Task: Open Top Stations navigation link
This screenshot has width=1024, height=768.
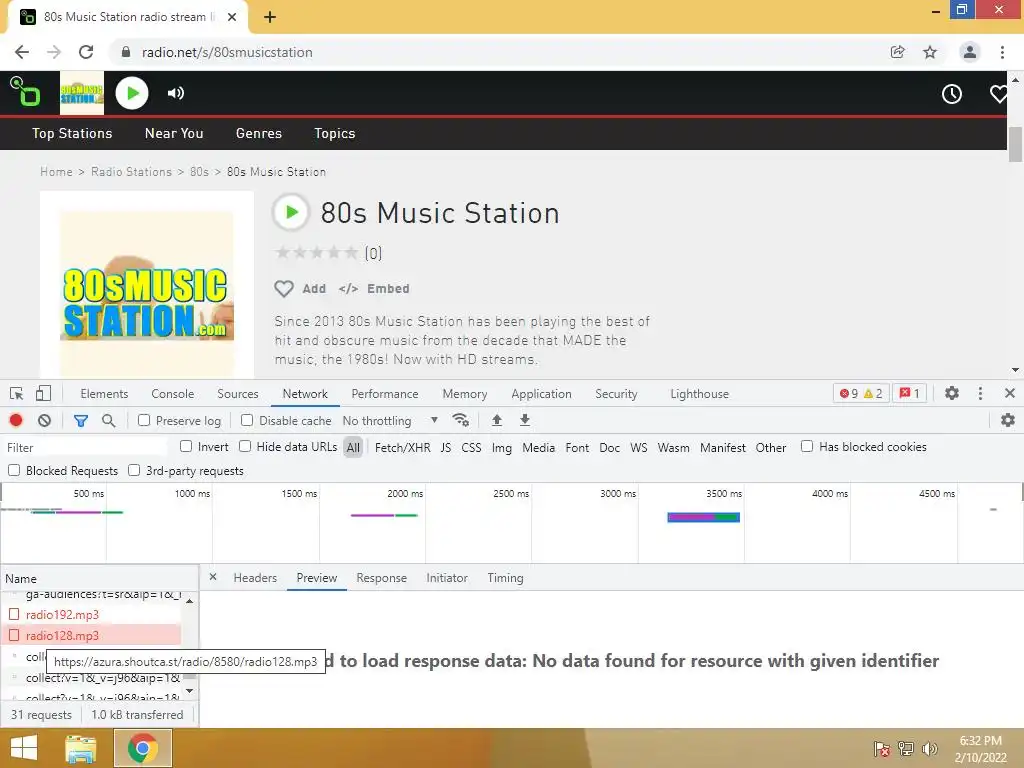Action: pyautogui.click(x=72, y=133)
